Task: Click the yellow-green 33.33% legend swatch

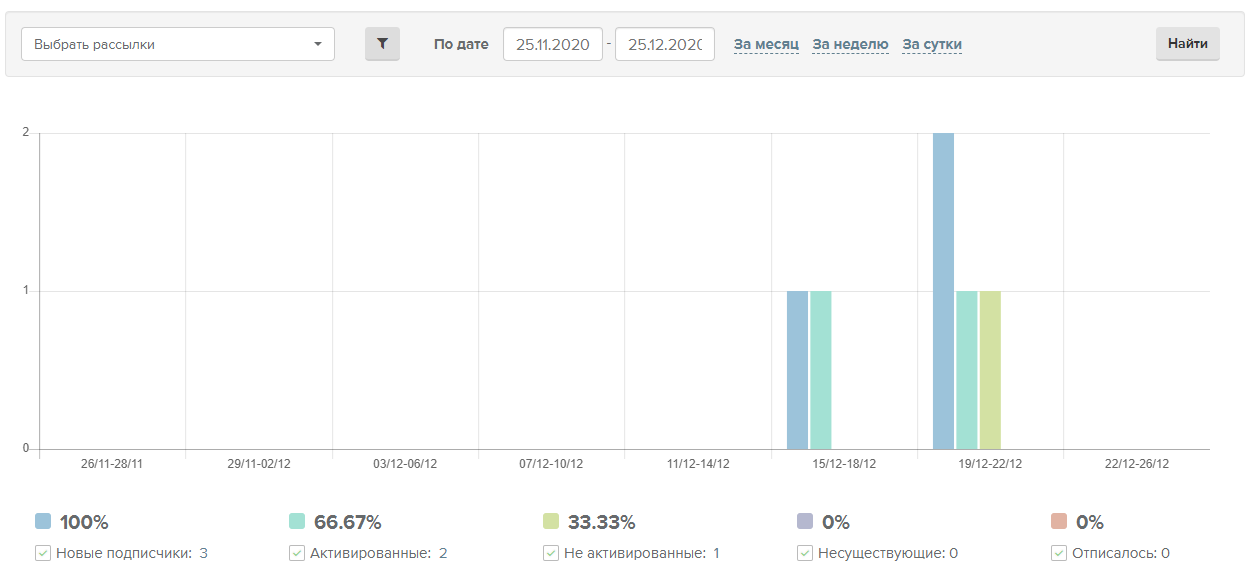Action: 551,521
